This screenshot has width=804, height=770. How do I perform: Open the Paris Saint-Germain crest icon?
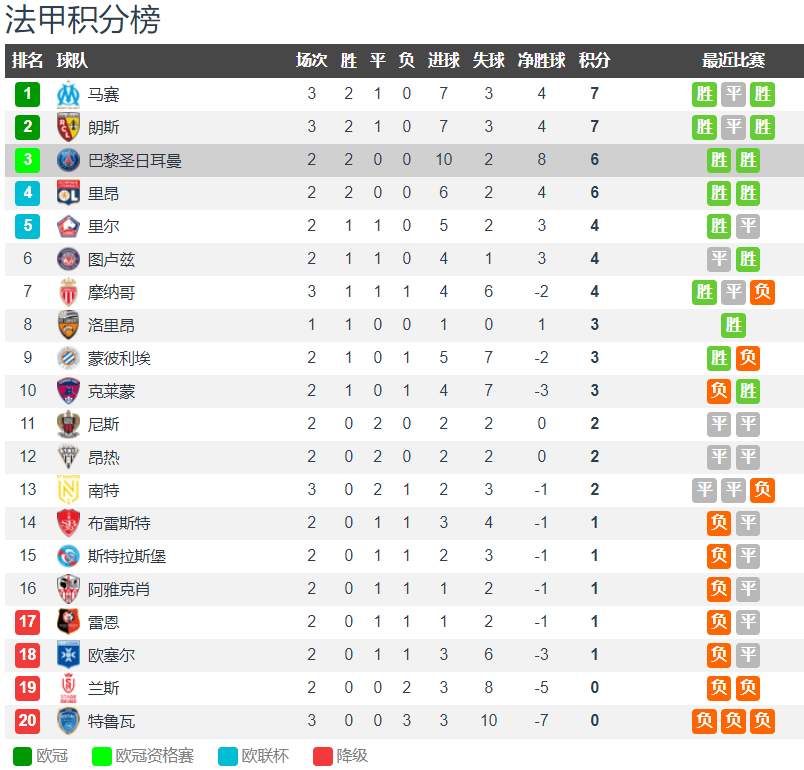(x=68, y=160)
